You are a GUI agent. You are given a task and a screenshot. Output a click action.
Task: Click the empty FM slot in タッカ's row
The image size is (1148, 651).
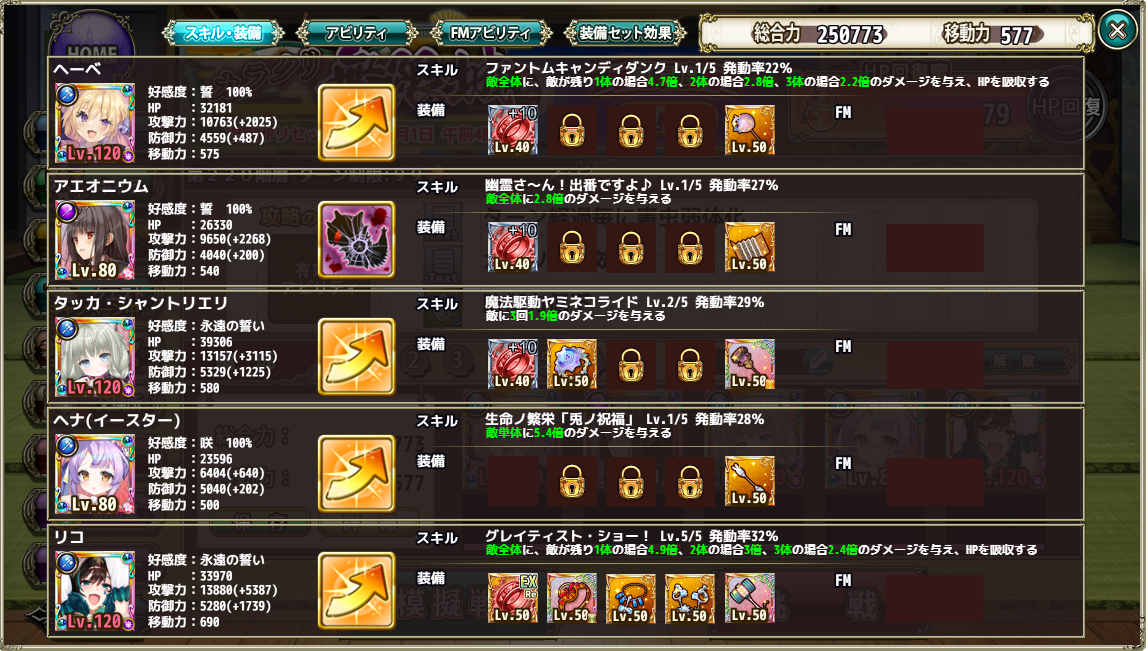click(935, 364)
